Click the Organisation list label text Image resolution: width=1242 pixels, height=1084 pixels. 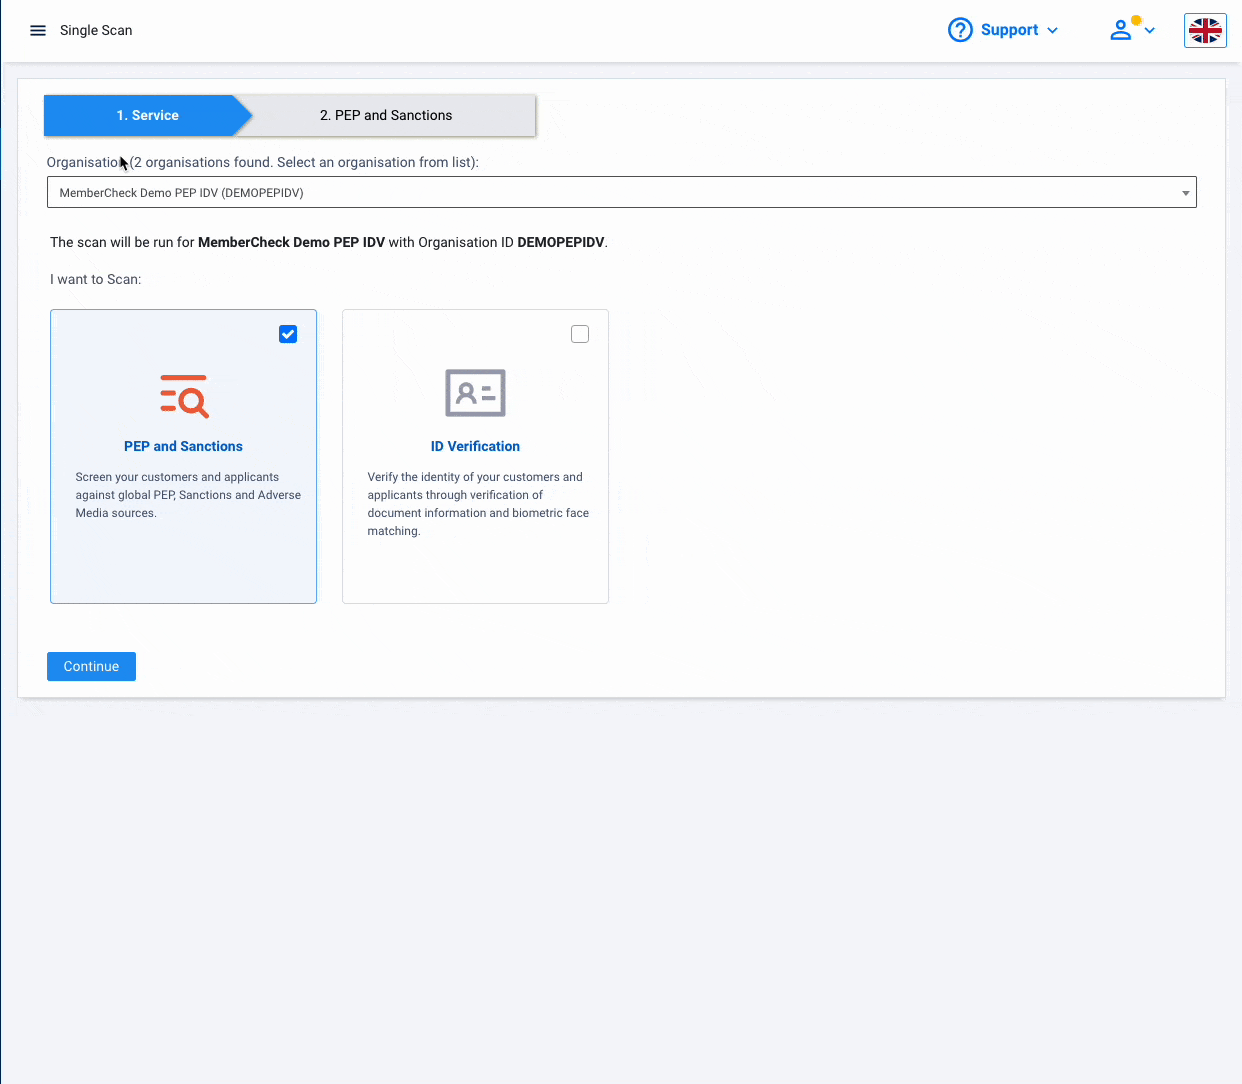click(263, 162)
